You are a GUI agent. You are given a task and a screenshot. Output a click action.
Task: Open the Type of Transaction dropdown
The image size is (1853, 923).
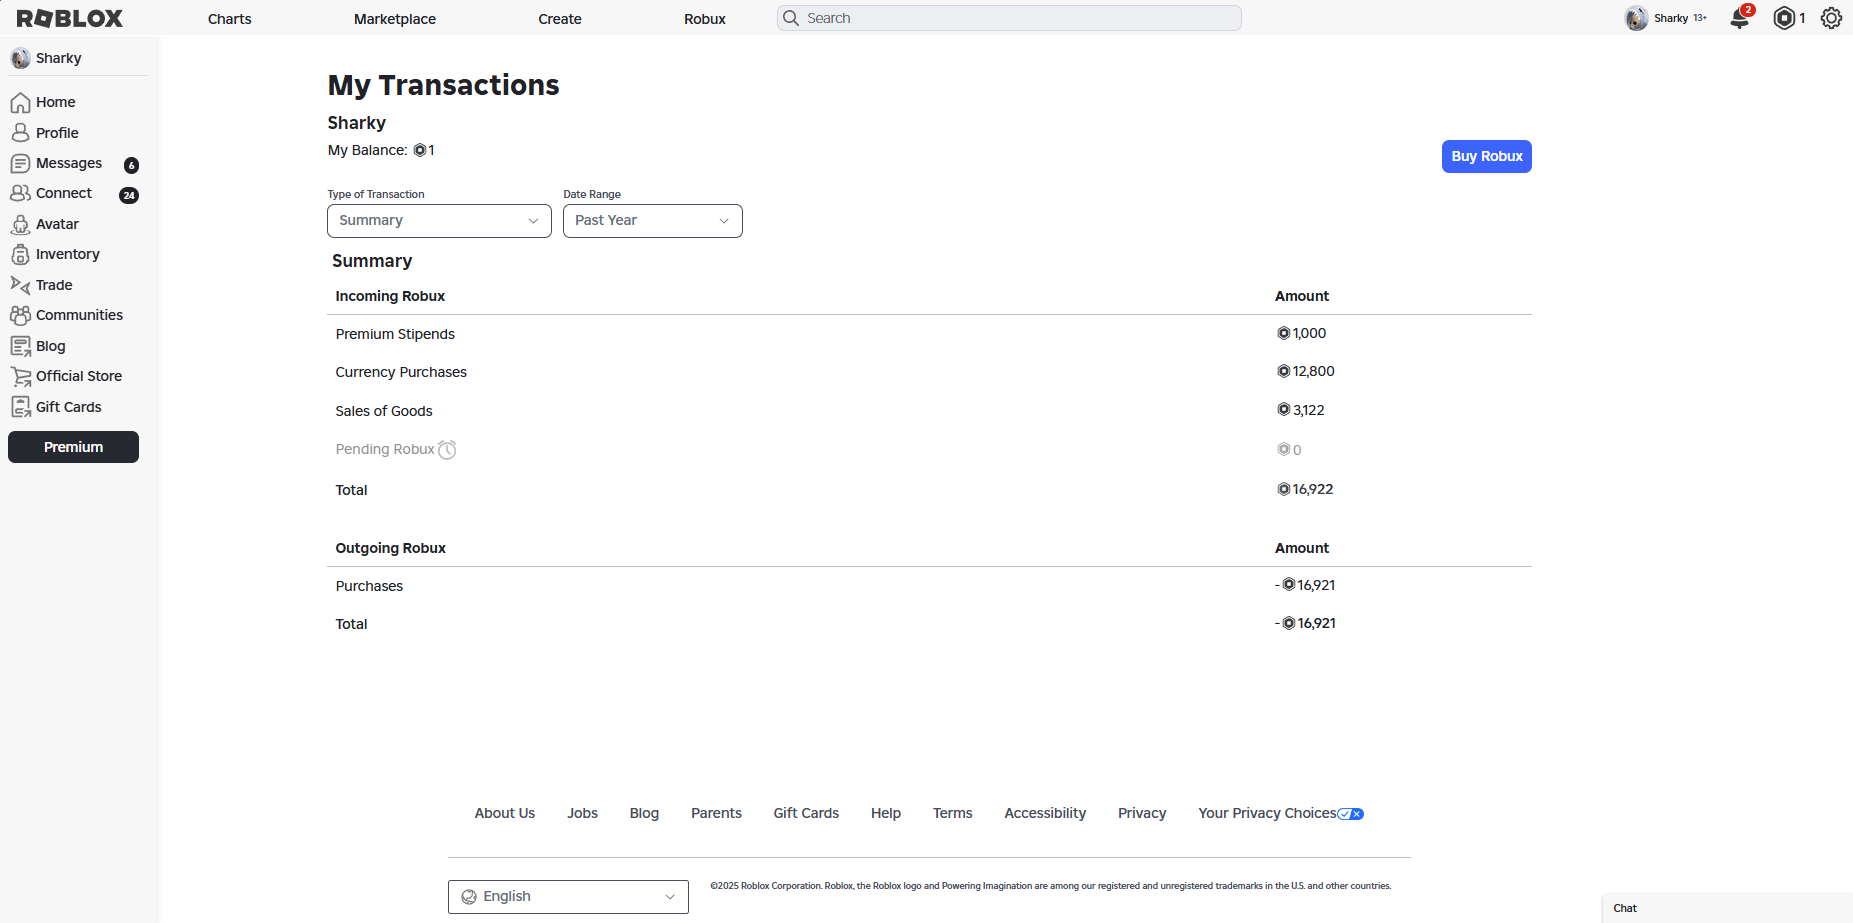pos(439,221)
